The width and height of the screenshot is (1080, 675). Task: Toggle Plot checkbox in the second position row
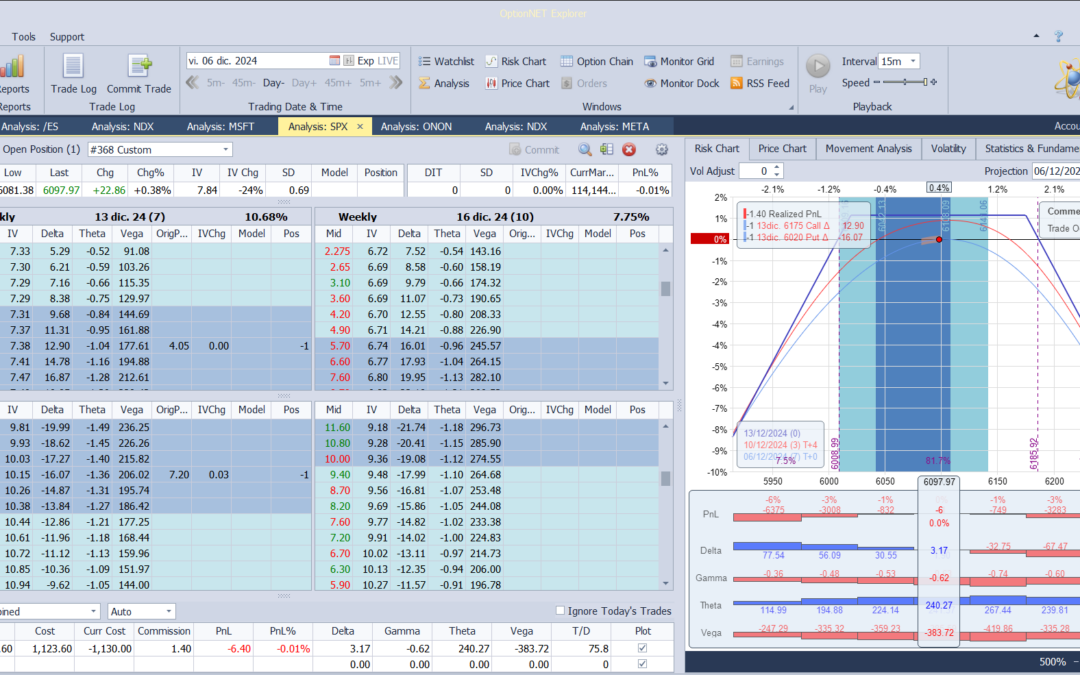[643, 664]
